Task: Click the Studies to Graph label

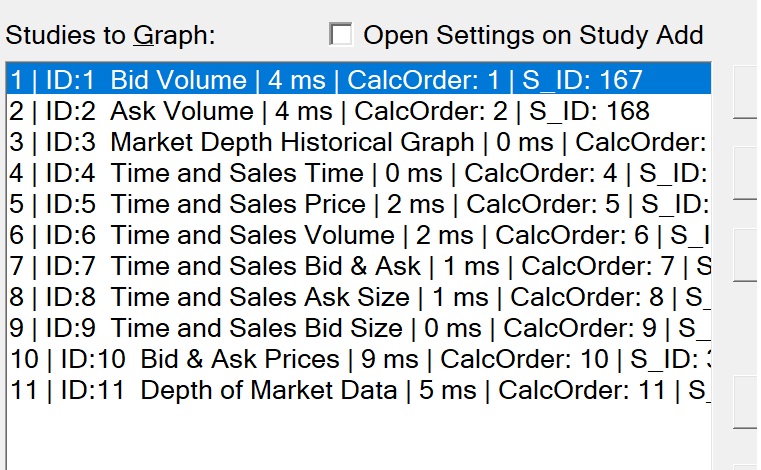Action: [110, 37]
